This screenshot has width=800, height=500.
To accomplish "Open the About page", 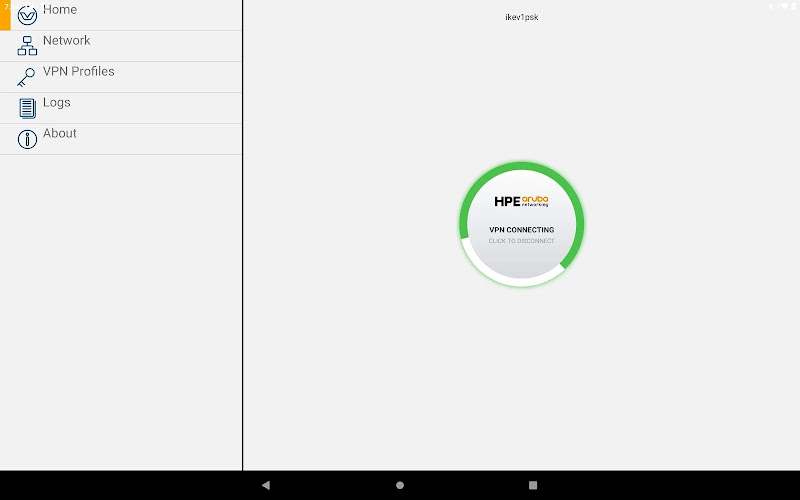I will 121,139.
